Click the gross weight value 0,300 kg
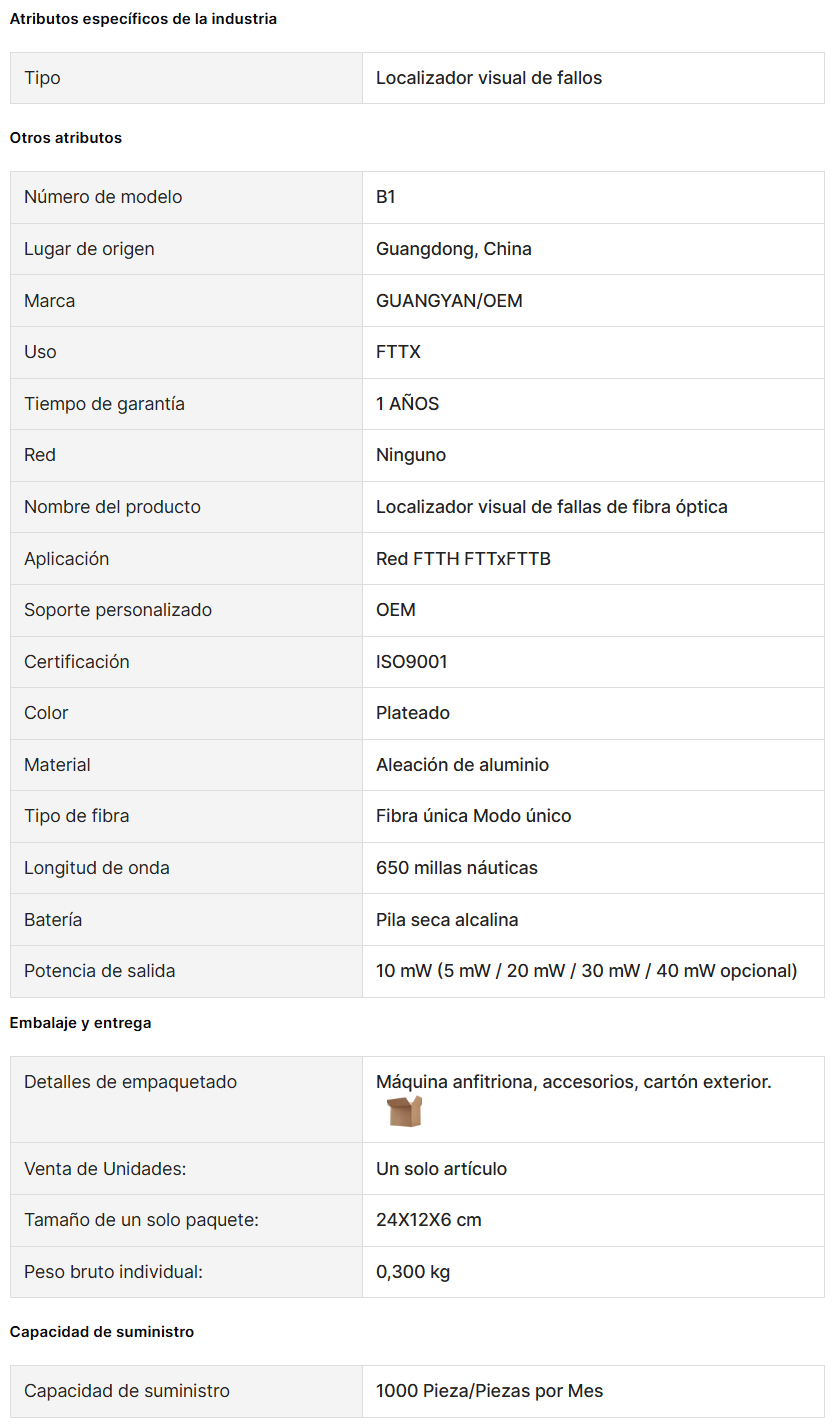This screenshot has width=834, height=1426. 413,1272
